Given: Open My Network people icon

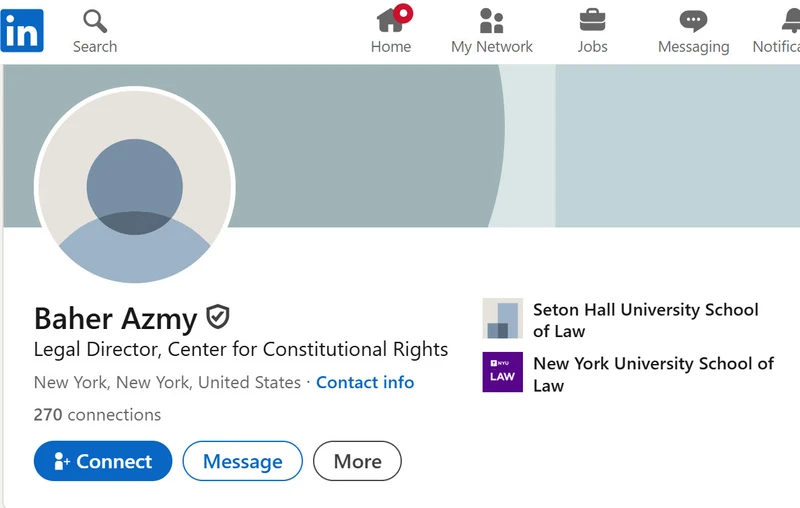Looking at the screenshot, I should pyautogui.click(x=491, y=20).
